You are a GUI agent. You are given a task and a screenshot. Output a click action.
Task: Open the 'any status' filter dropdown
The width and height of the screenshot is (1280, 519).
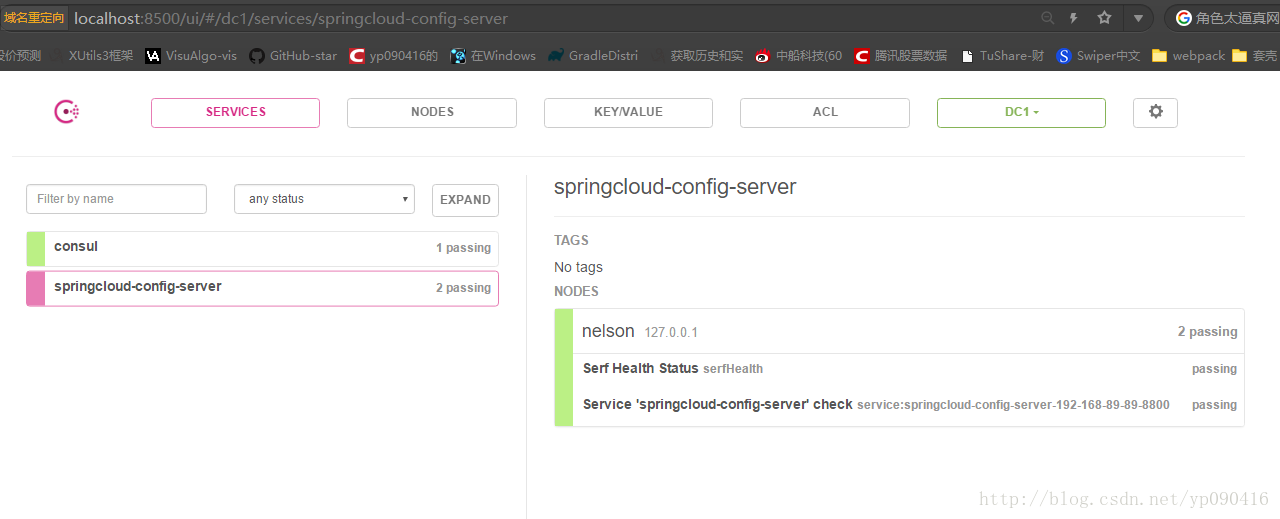[x=324, y=199]
